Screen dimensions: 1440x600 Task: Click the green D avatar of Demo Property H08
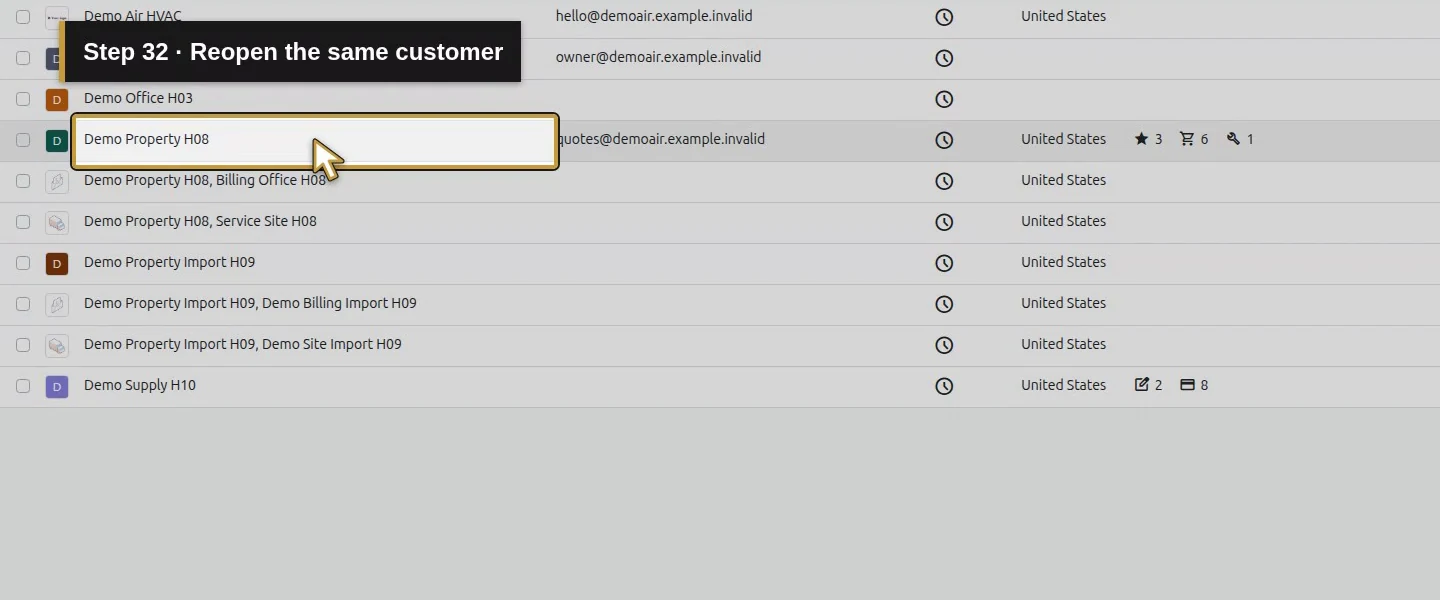pos(57,140)
